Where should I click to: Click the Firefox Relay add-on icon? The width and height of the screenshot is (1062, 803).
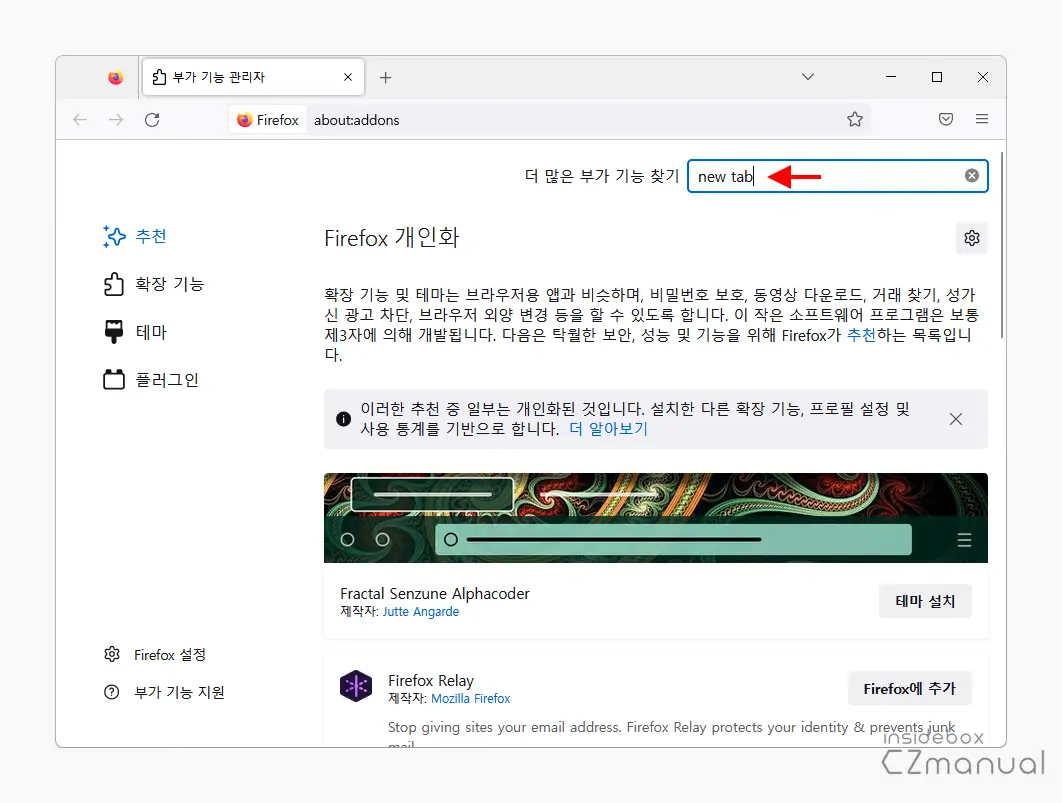click(x=356, y=687)
